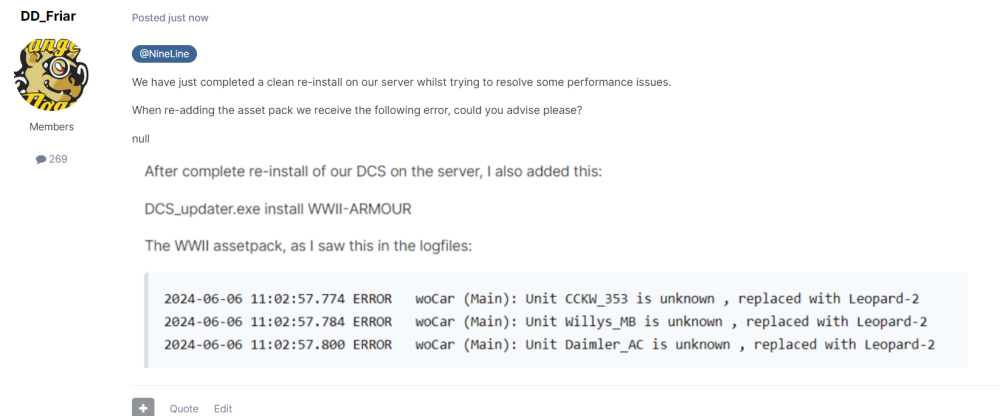Click the clean re-install sentence
This screenshot has width=1000, height=416.
400,82
